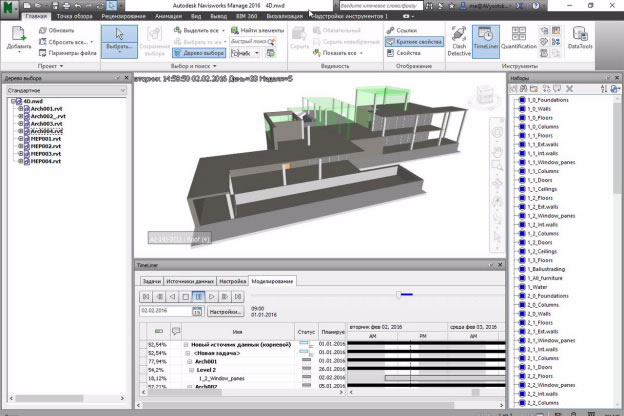624x416 pixels.
Task: Play the TimeLiner simulation forward
Action: 212,297
